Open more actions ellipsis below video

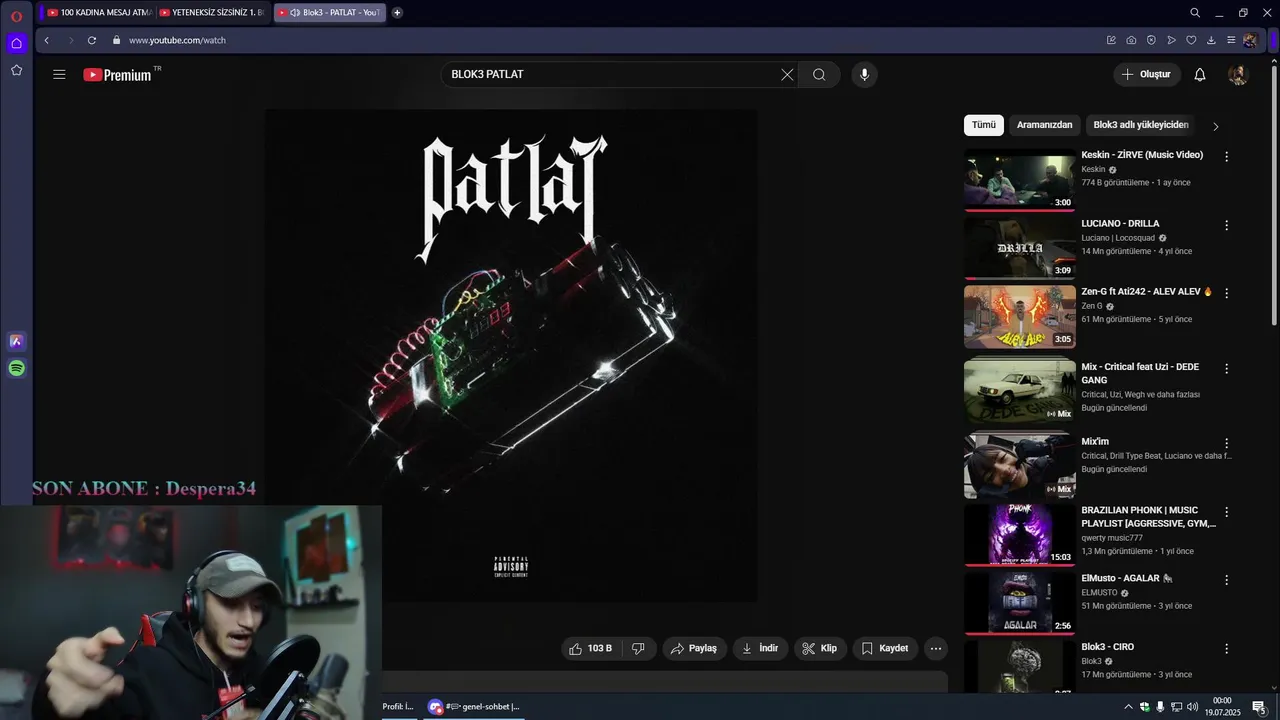936,648
